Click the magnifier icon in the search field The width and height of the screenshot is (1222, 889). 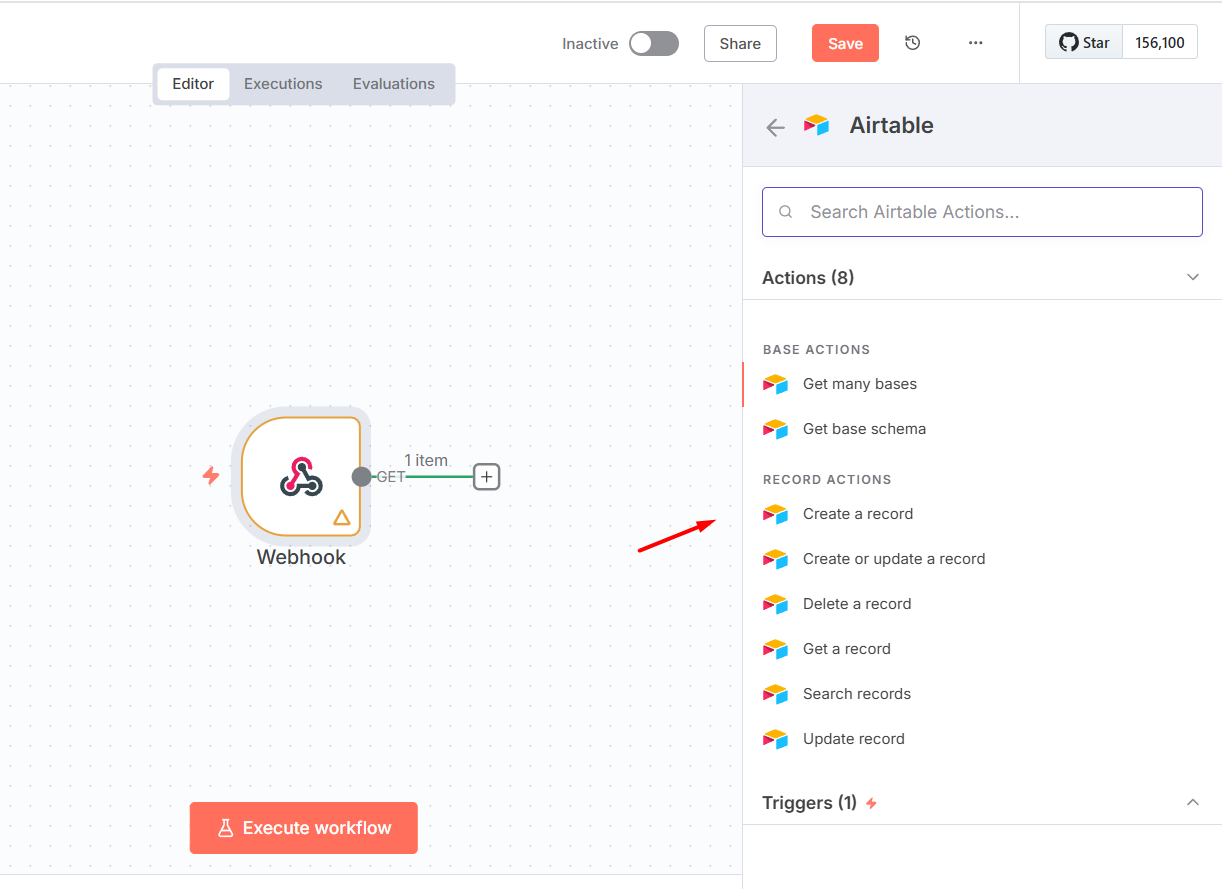pyautogui.click(x=785, y=211)
